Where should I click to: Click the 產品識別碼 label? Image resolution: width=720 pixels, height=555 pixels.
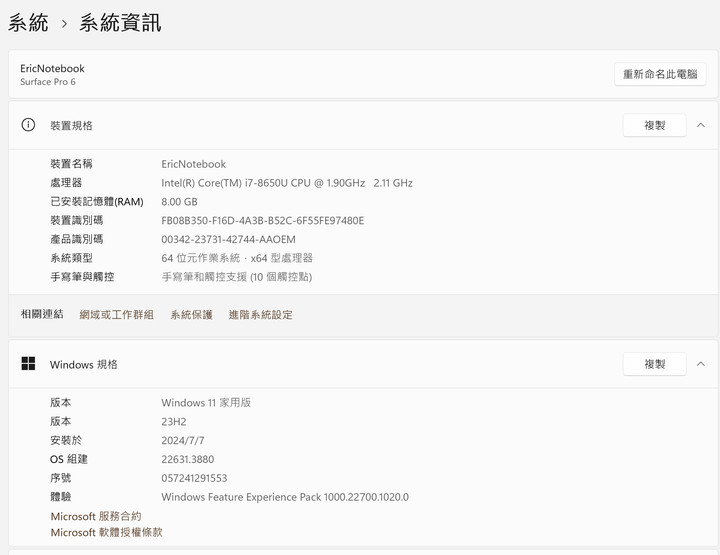76,239
